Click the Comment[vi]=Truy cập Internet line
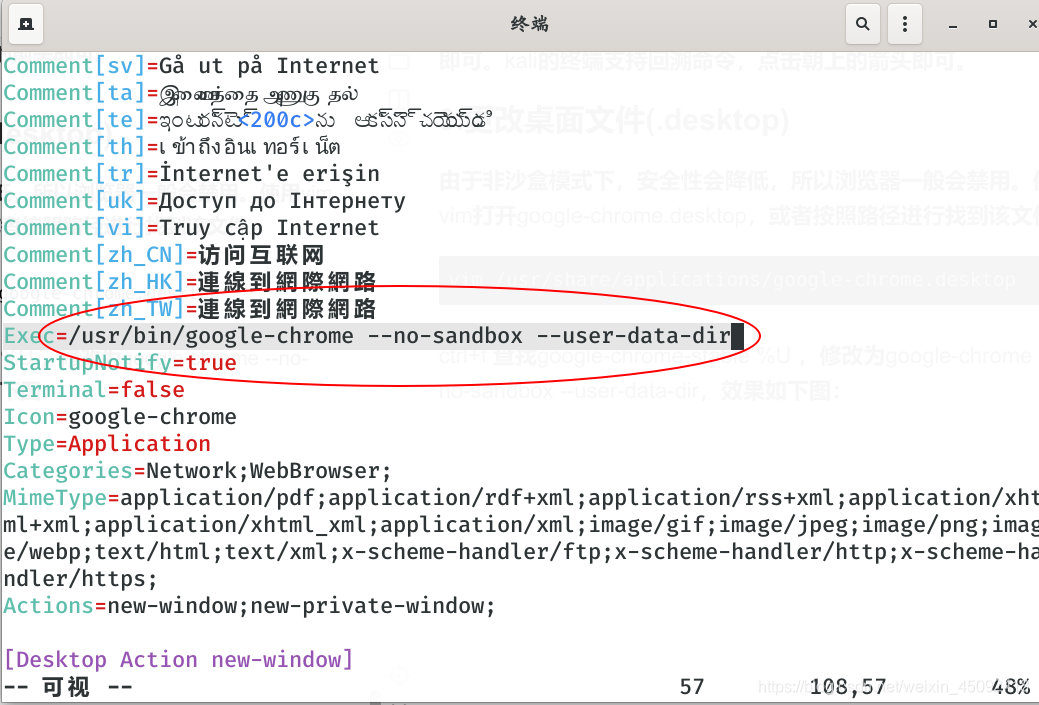1039x705 pixels. (x=191, y=229)
